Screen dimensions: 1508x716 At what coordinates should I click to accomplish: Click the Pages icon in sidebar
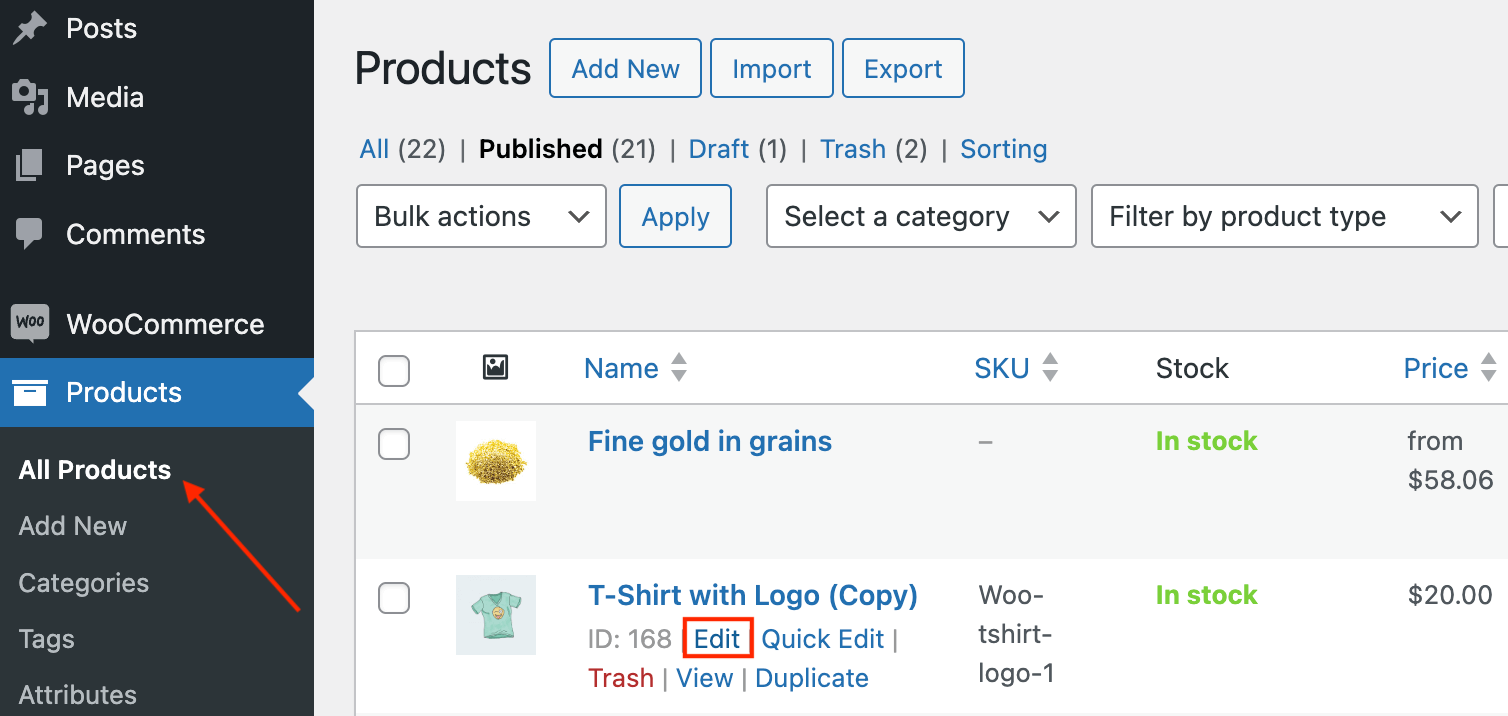click(x=30, y=166)
